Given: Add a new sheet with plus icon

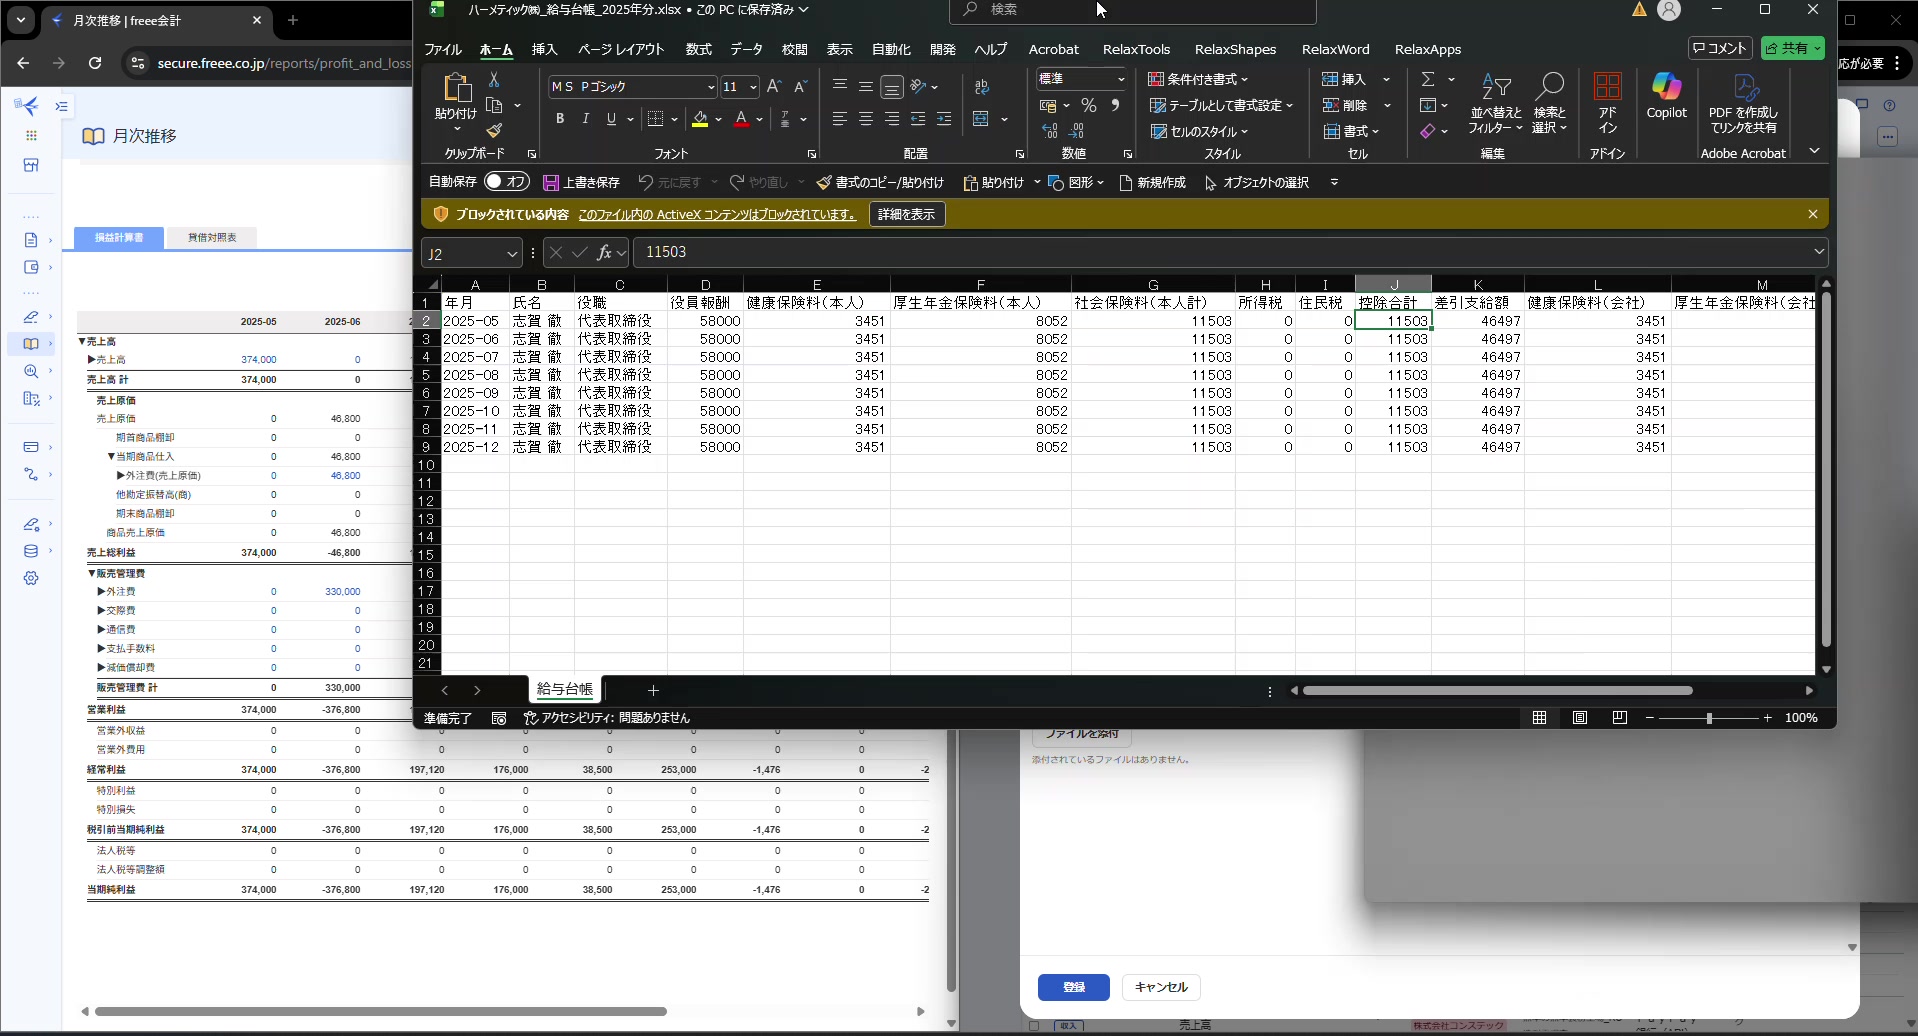Looking at the screenshot, I should [x=653, y=690].
